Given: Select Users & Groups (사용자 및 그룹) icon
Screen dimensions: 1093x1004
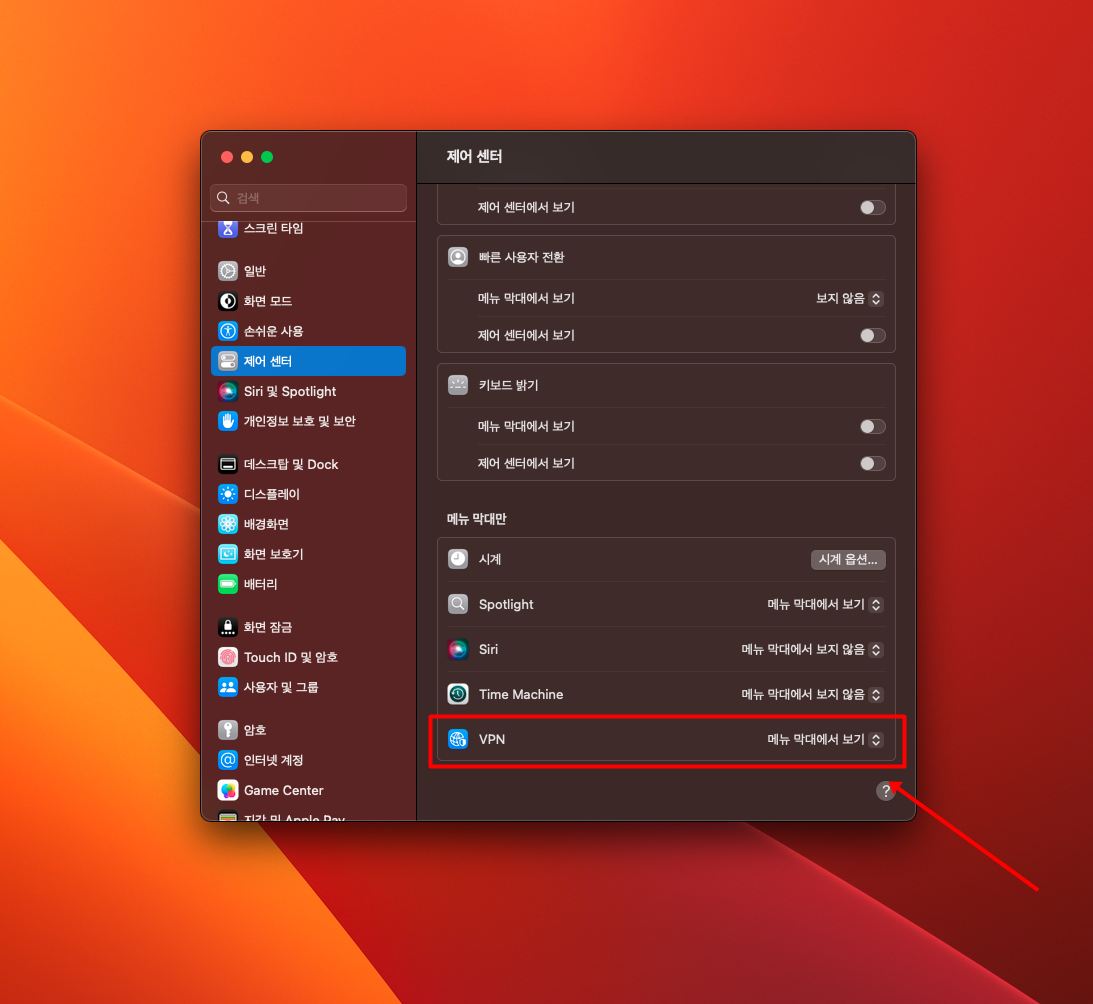Looking at the screenshot, I should click(x=228, y=687).
